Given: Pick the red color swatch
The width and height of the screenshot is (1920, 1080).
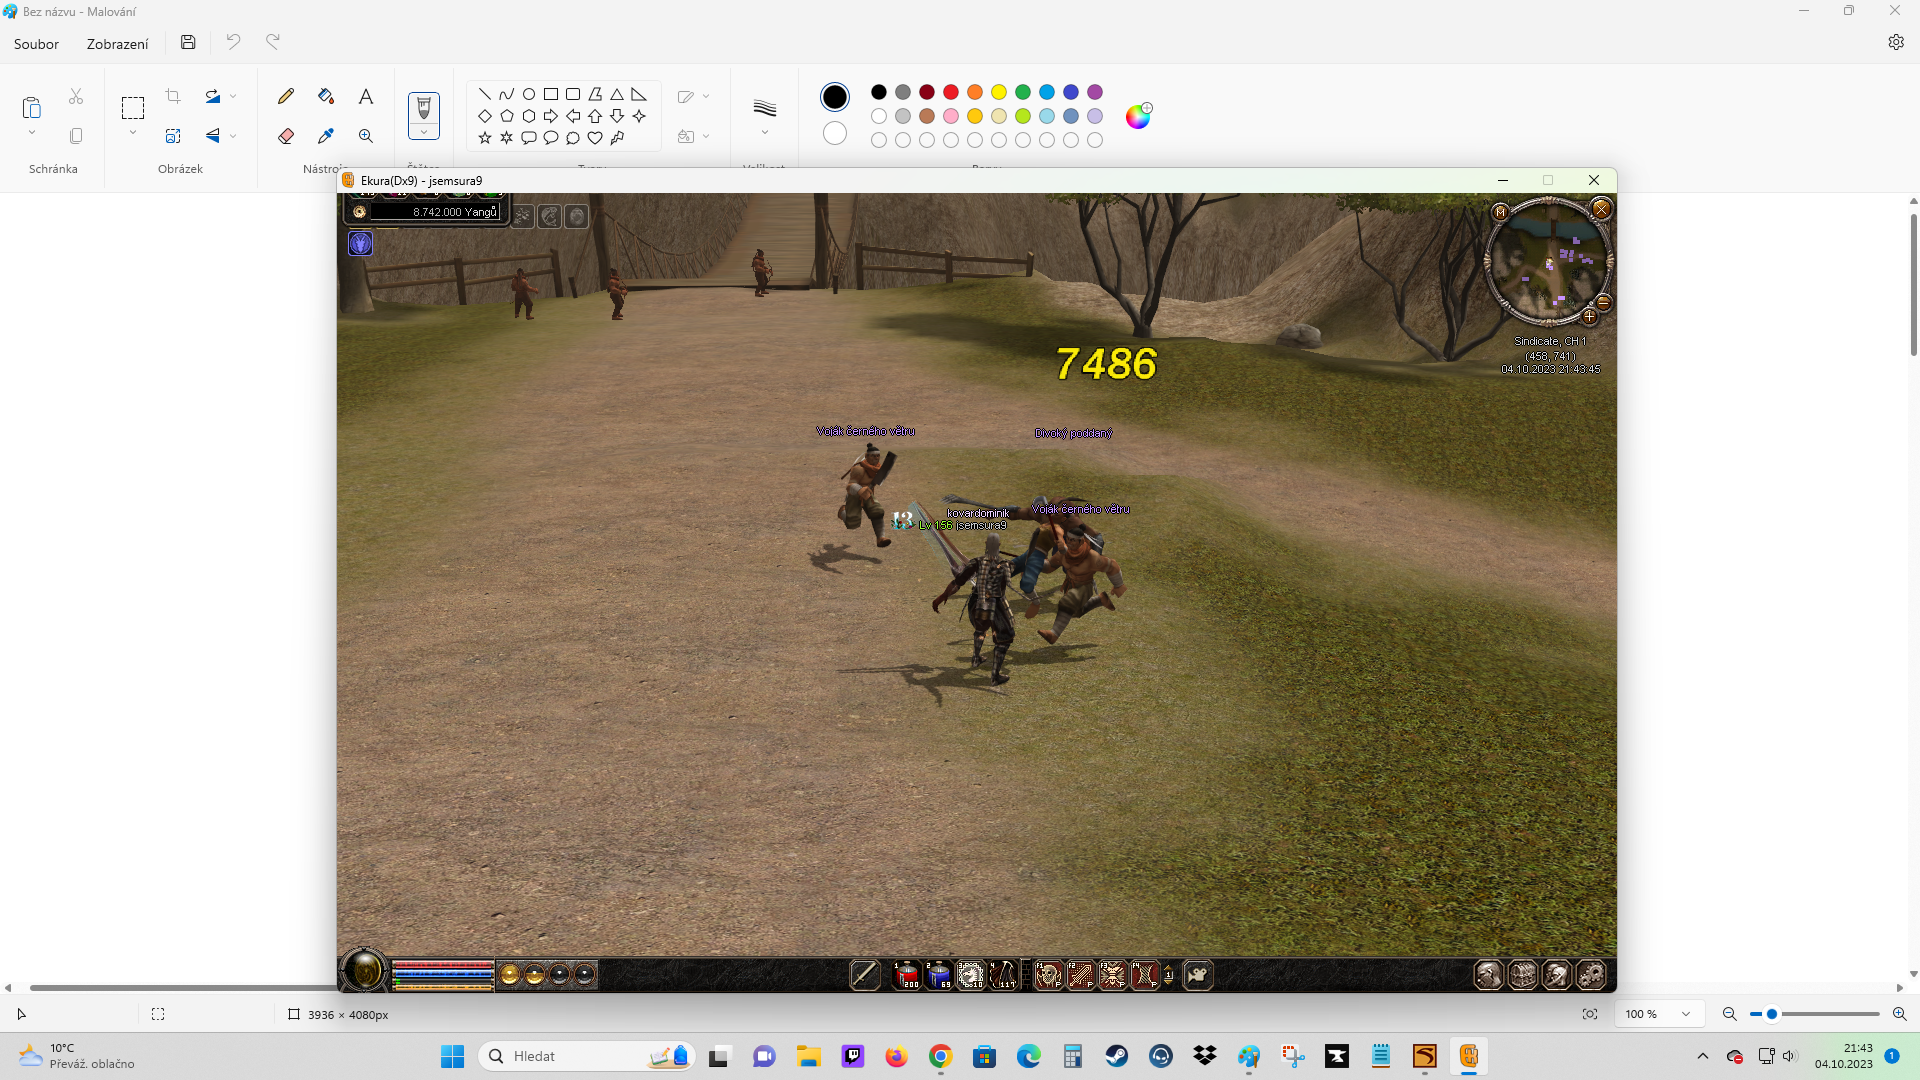Looking at the screenshot, I should pos(951,92).
